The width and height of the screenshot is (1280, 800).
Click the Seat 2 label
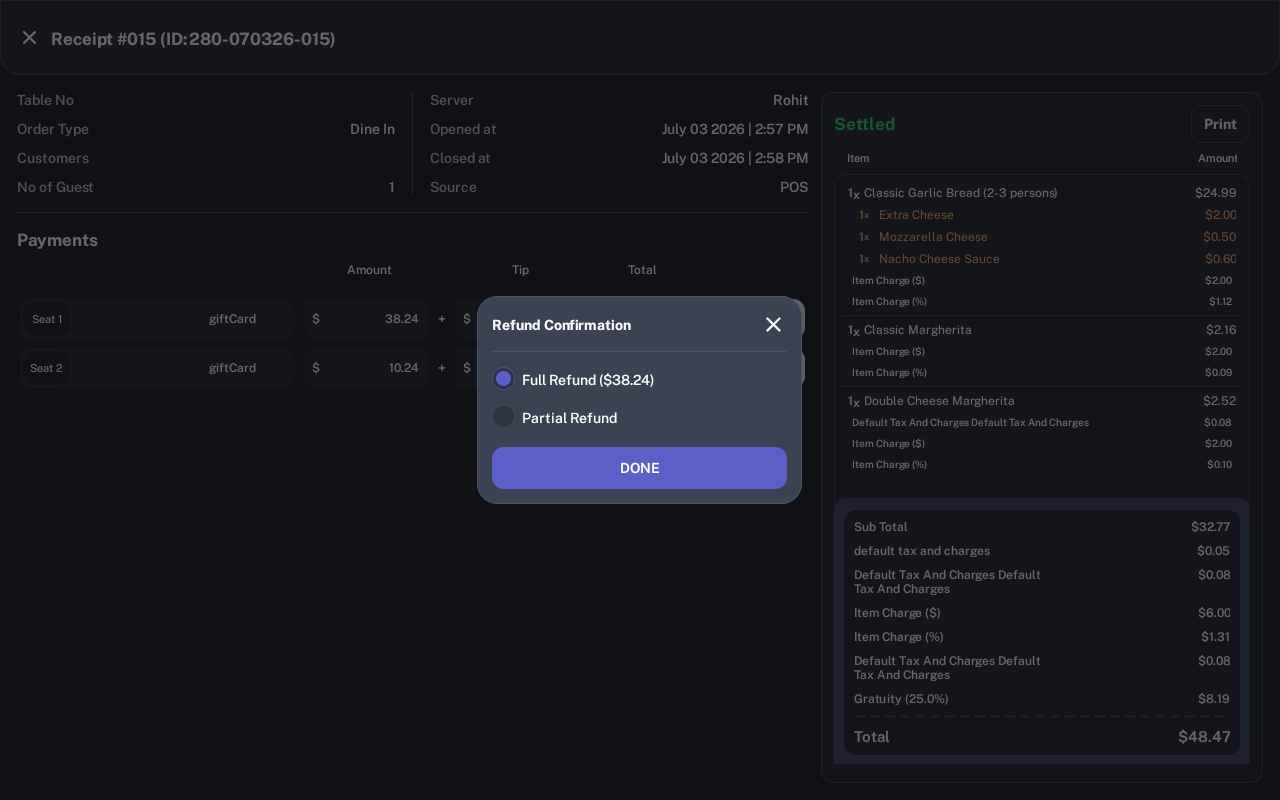46,368
